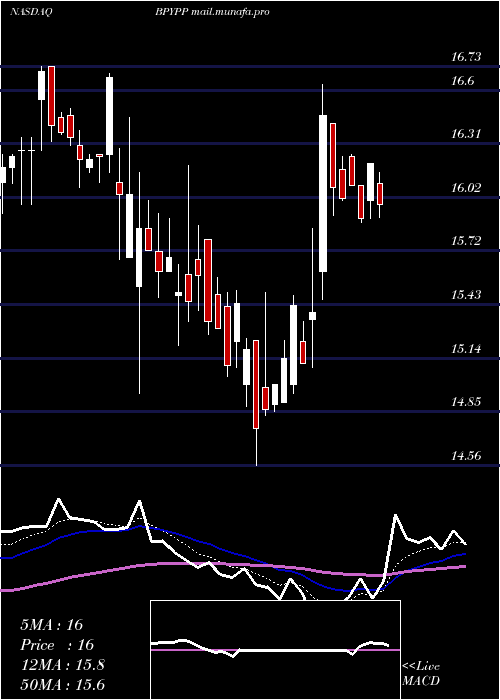Click the 15.72 price level label
This screenshot has height=700, width=500.
coord(466,241)
